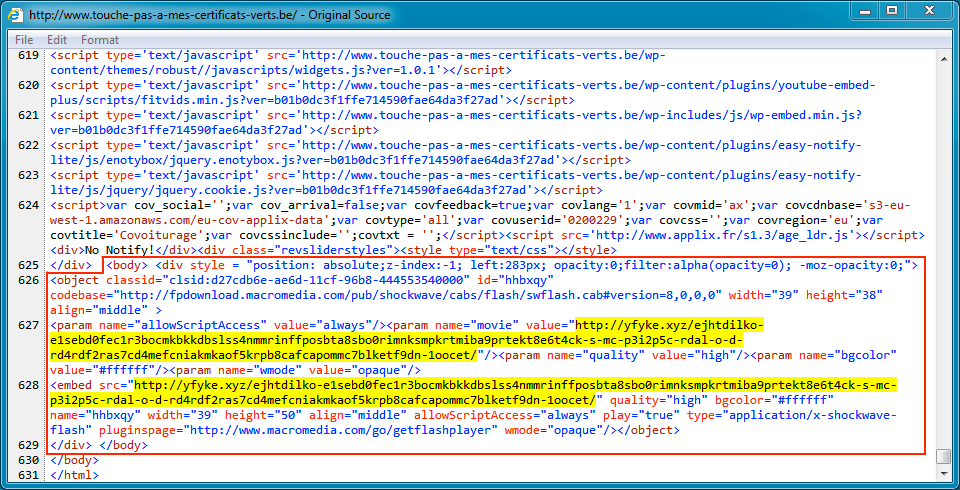Click line number 630
This screenshot has height=490, width=960.
29,460
